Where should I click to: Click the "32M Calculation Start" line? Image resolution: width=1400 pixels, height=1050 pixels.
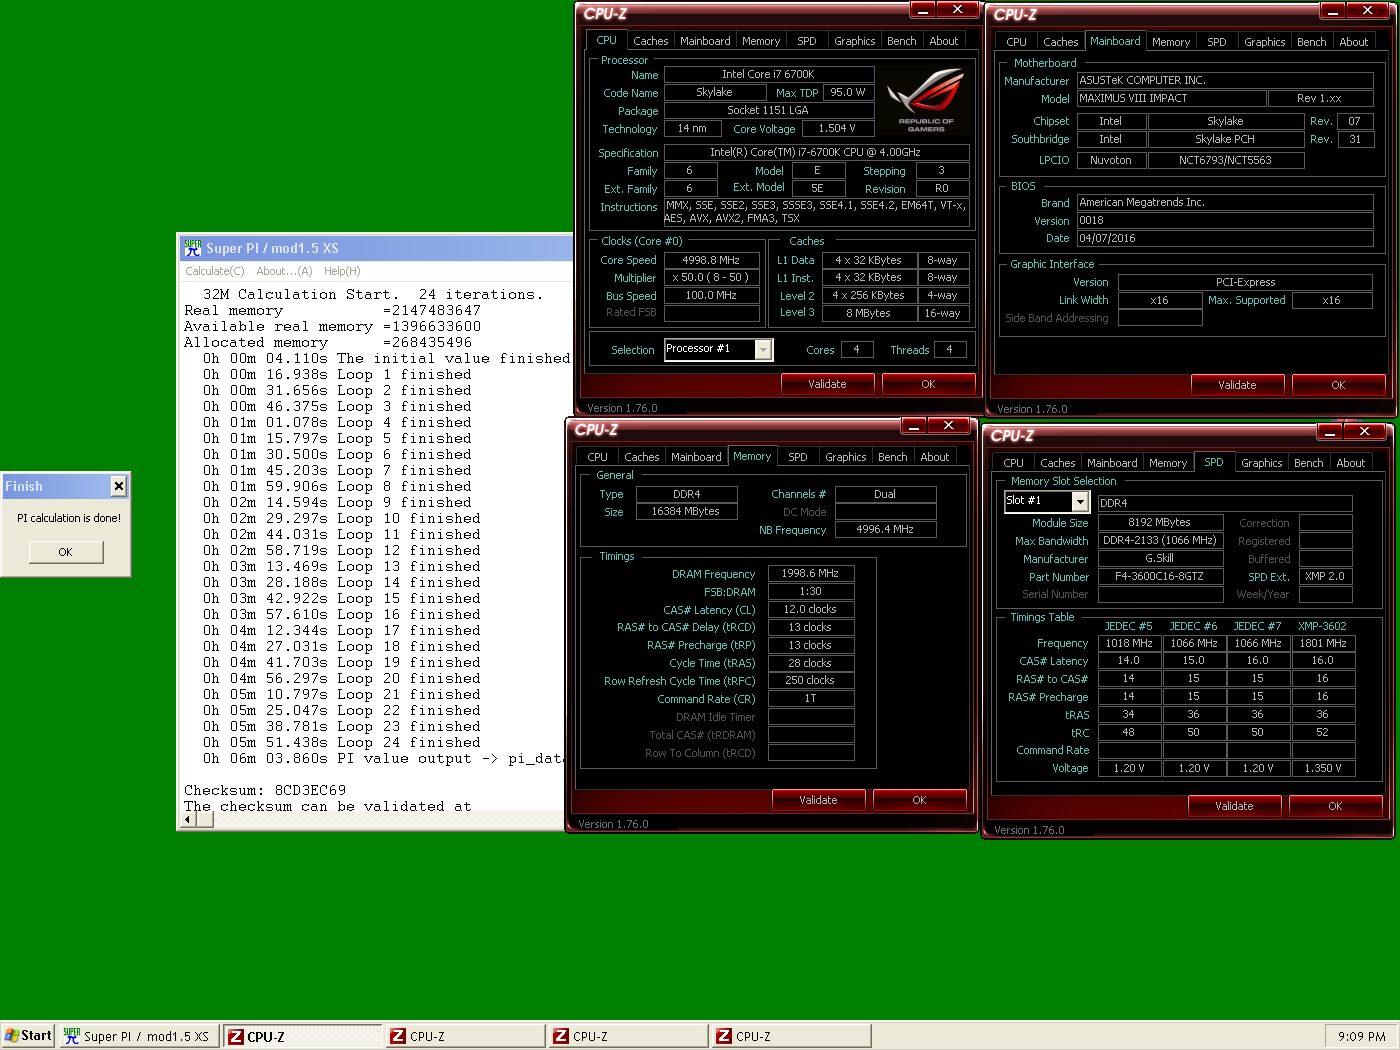(x=373, y=294)
